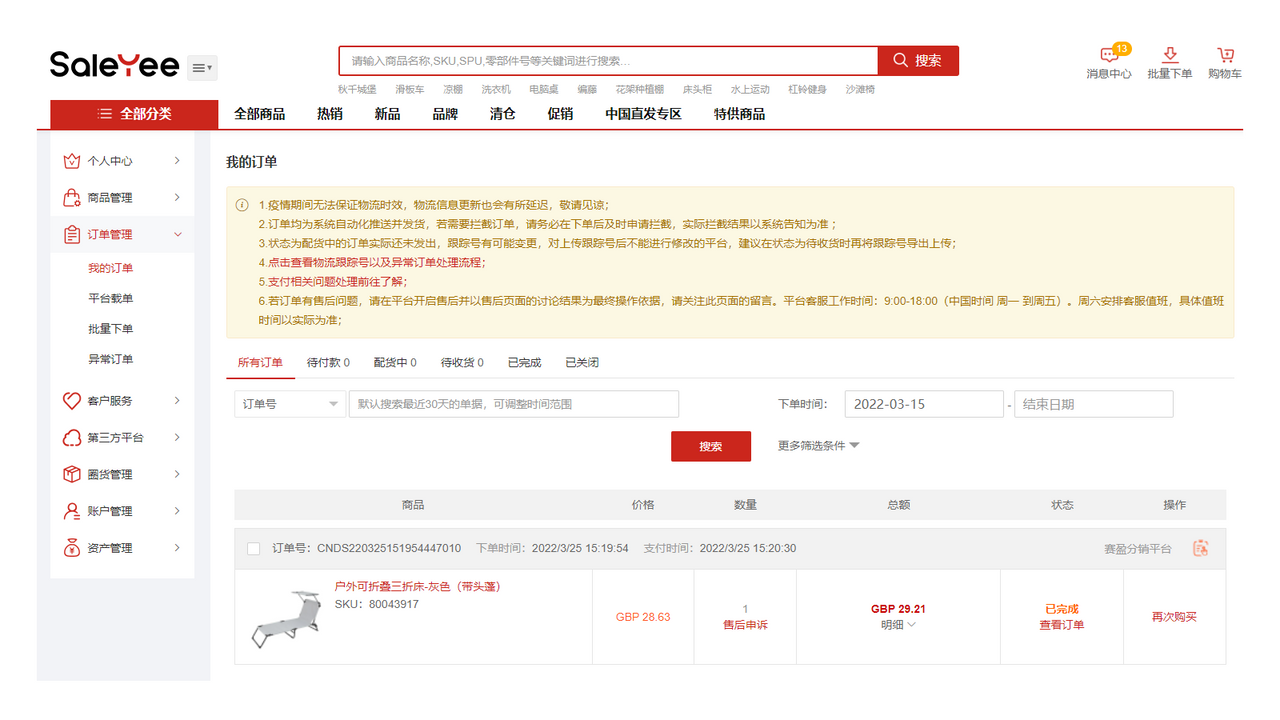
Task: Switch to the 待付款 tab
Action: (328, 363)
